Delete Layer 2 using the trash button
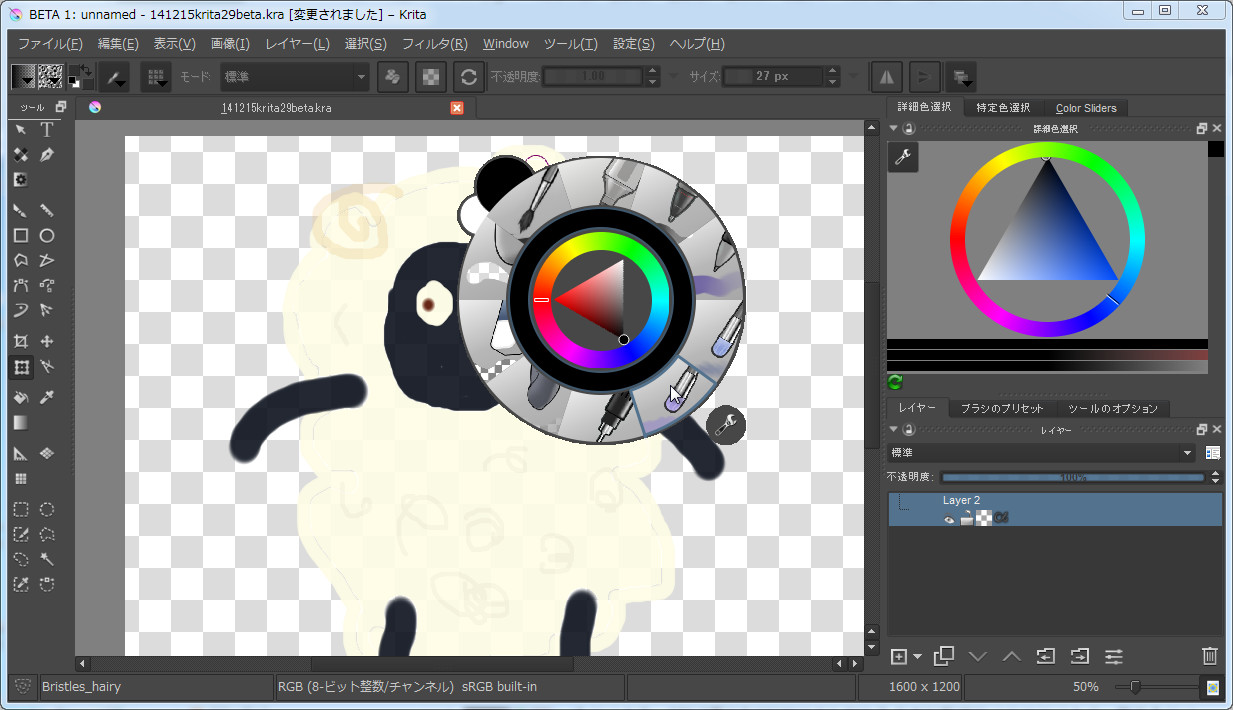Viewport: 1233px width, 710px height. click(1209, 656)
